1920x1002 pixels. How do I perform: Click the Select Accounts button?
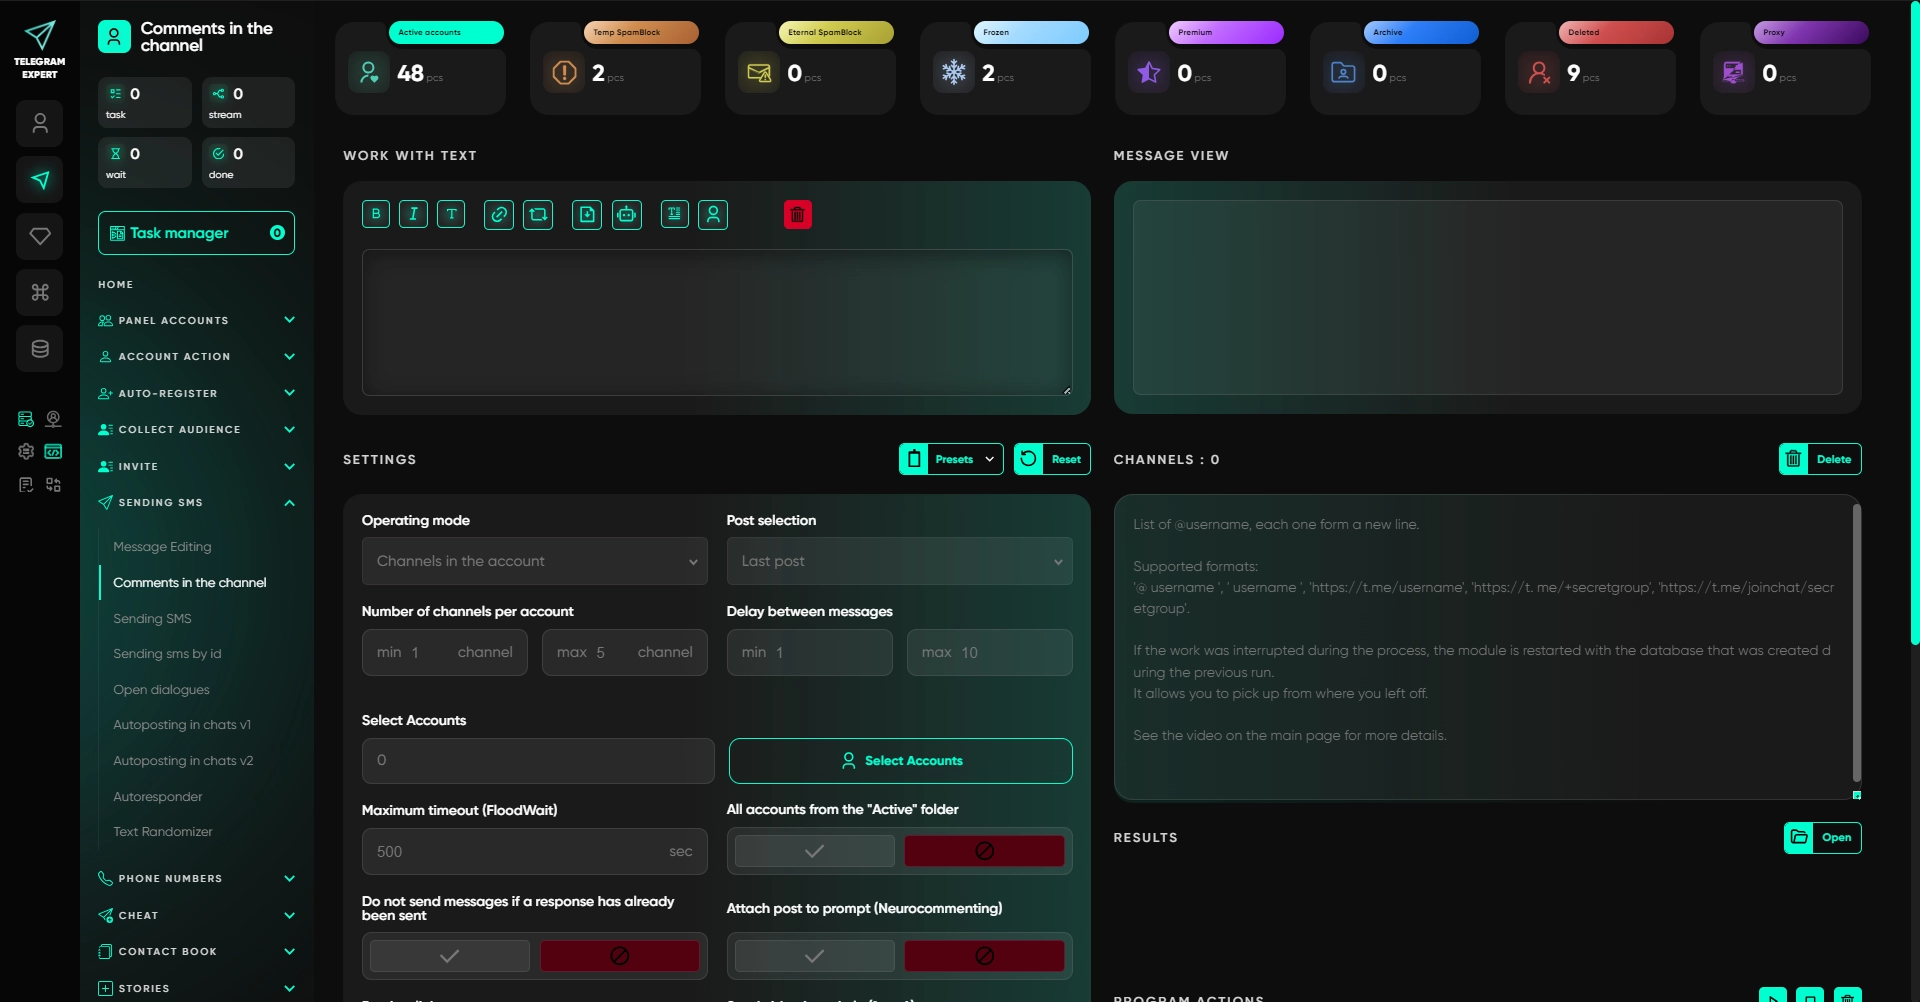(900, 761)
